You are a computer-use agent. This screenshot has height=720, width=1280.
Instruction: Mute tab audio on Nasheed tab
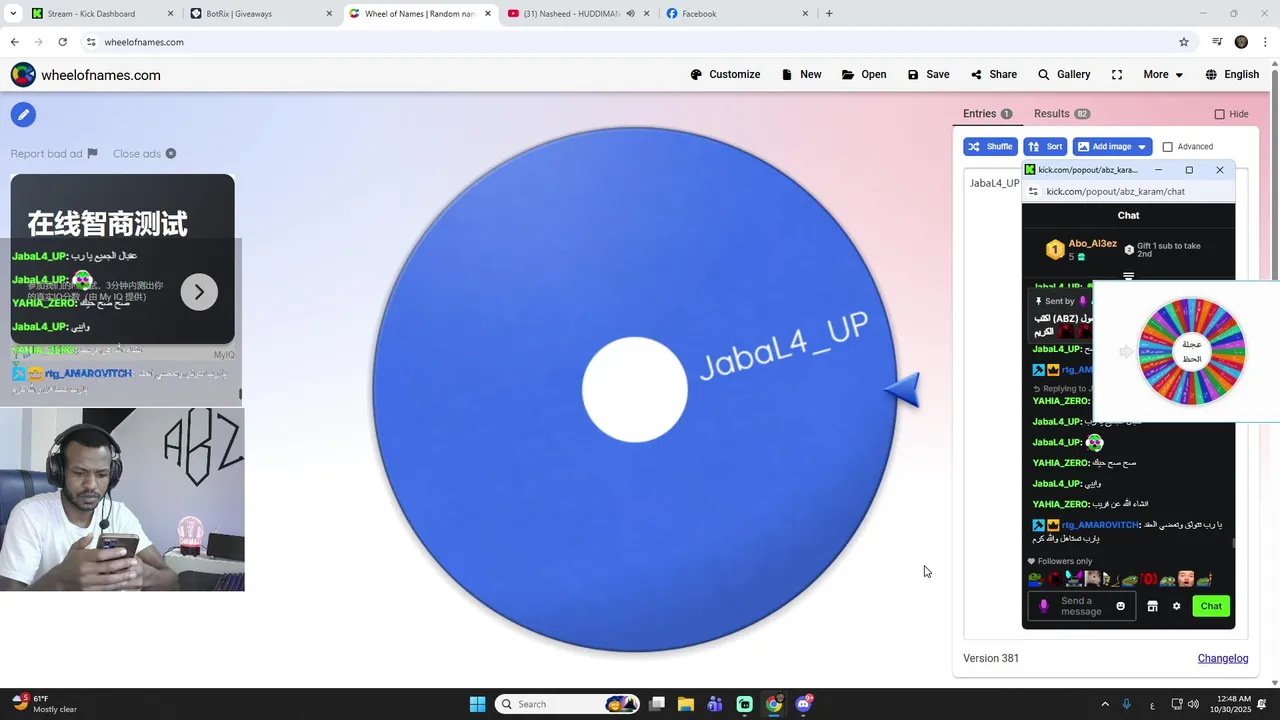point(630,14)
